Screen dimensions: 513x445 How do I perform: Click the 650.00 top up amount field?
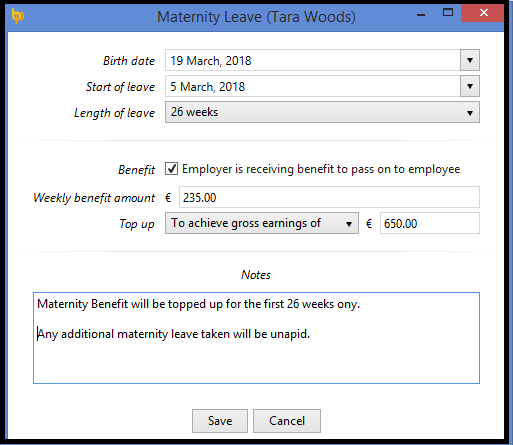click(x=430, y=223)
